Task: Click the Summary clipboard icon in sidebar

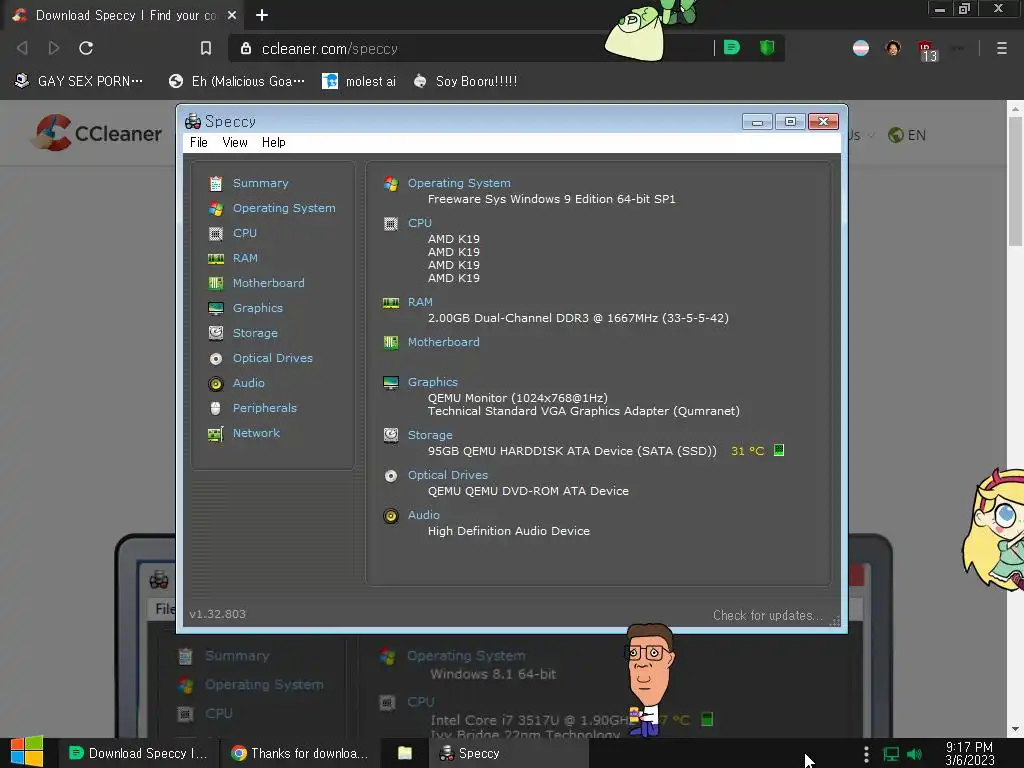Action: pos(216,184)
